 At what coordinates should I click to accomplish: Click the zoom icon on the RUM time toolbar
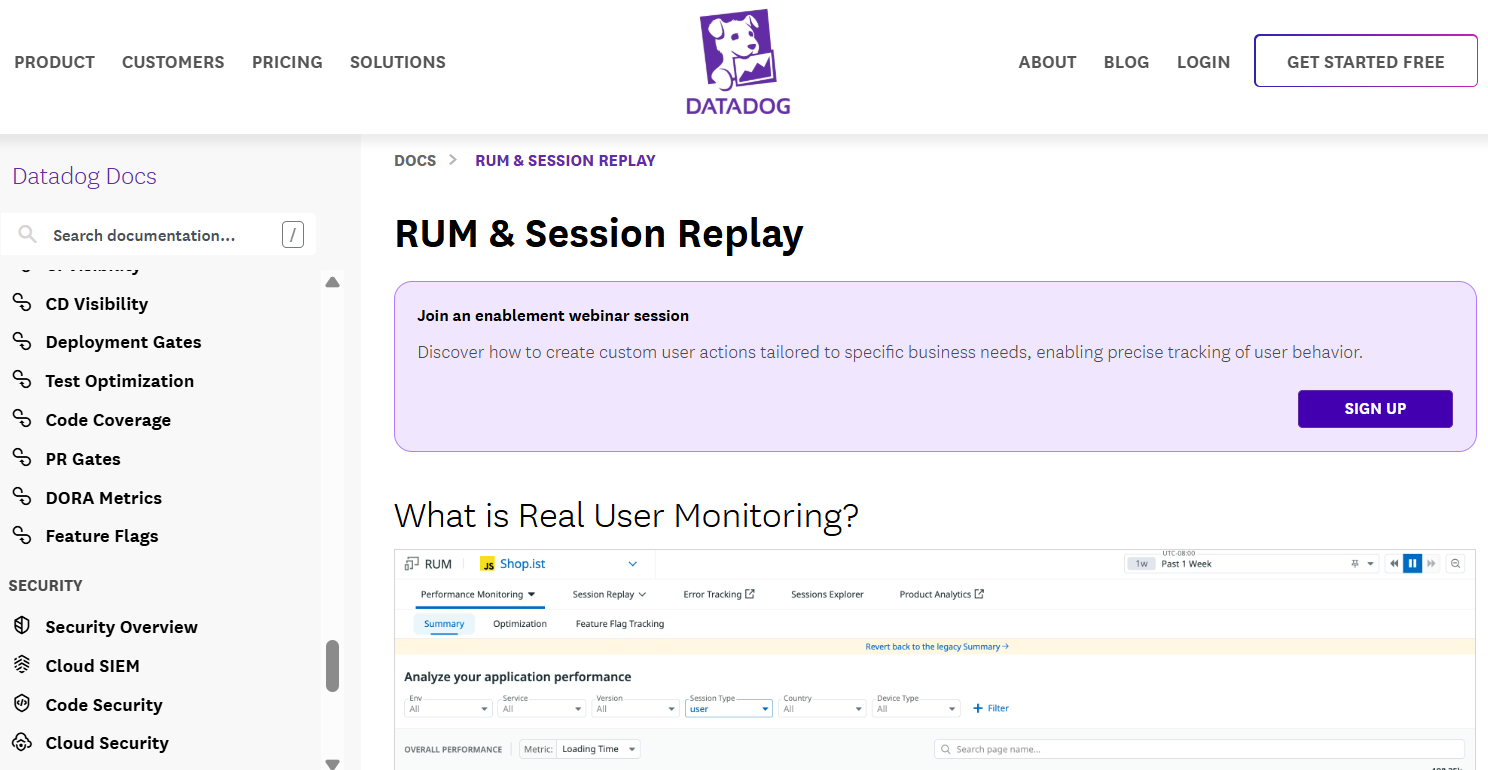1455,563
